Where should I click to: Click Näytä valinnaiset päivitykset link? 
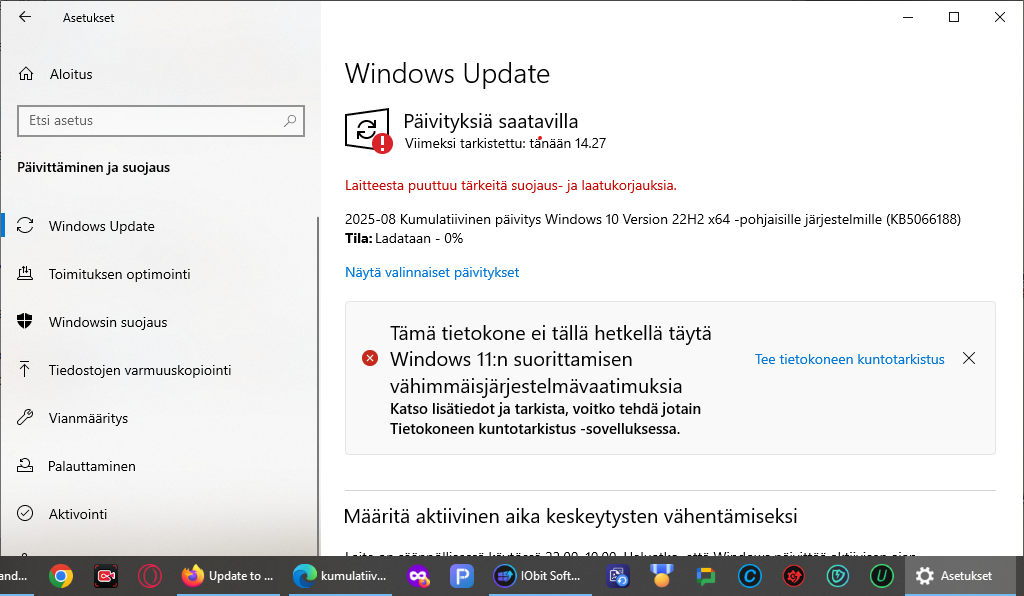[x=432, y=272]
